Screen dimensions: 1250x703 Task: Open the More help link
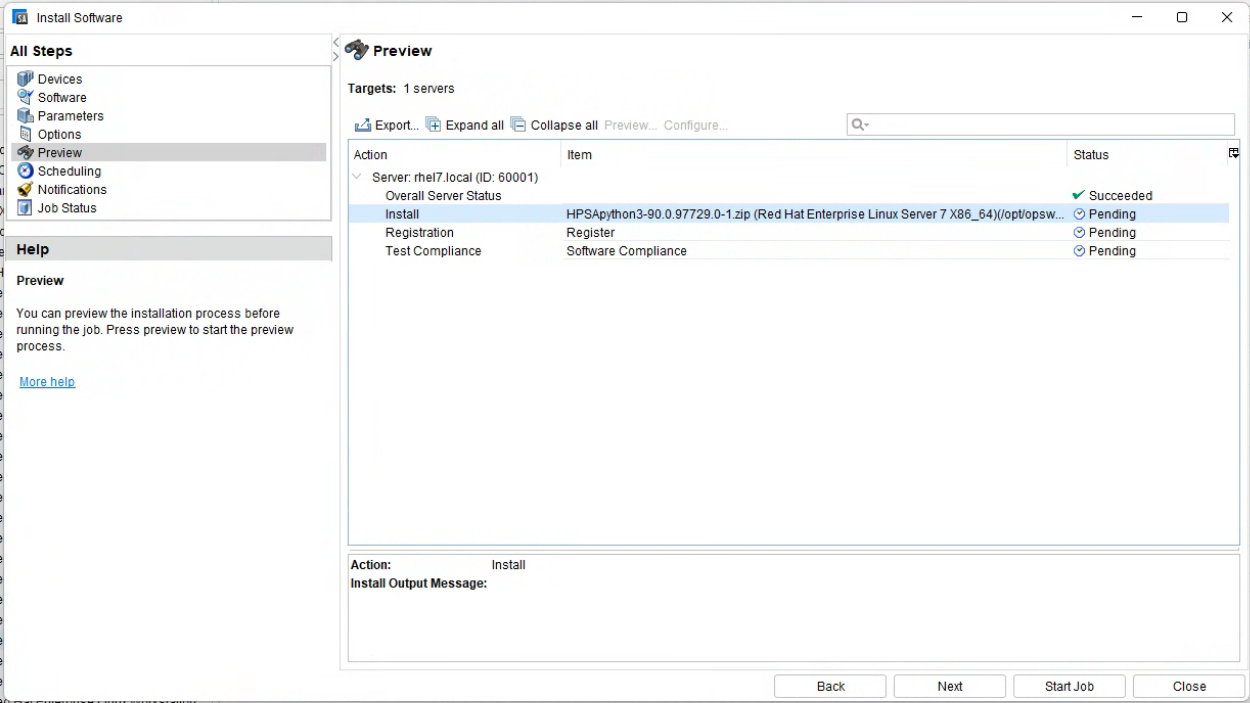pyautogui.click(x=47, y=382)
